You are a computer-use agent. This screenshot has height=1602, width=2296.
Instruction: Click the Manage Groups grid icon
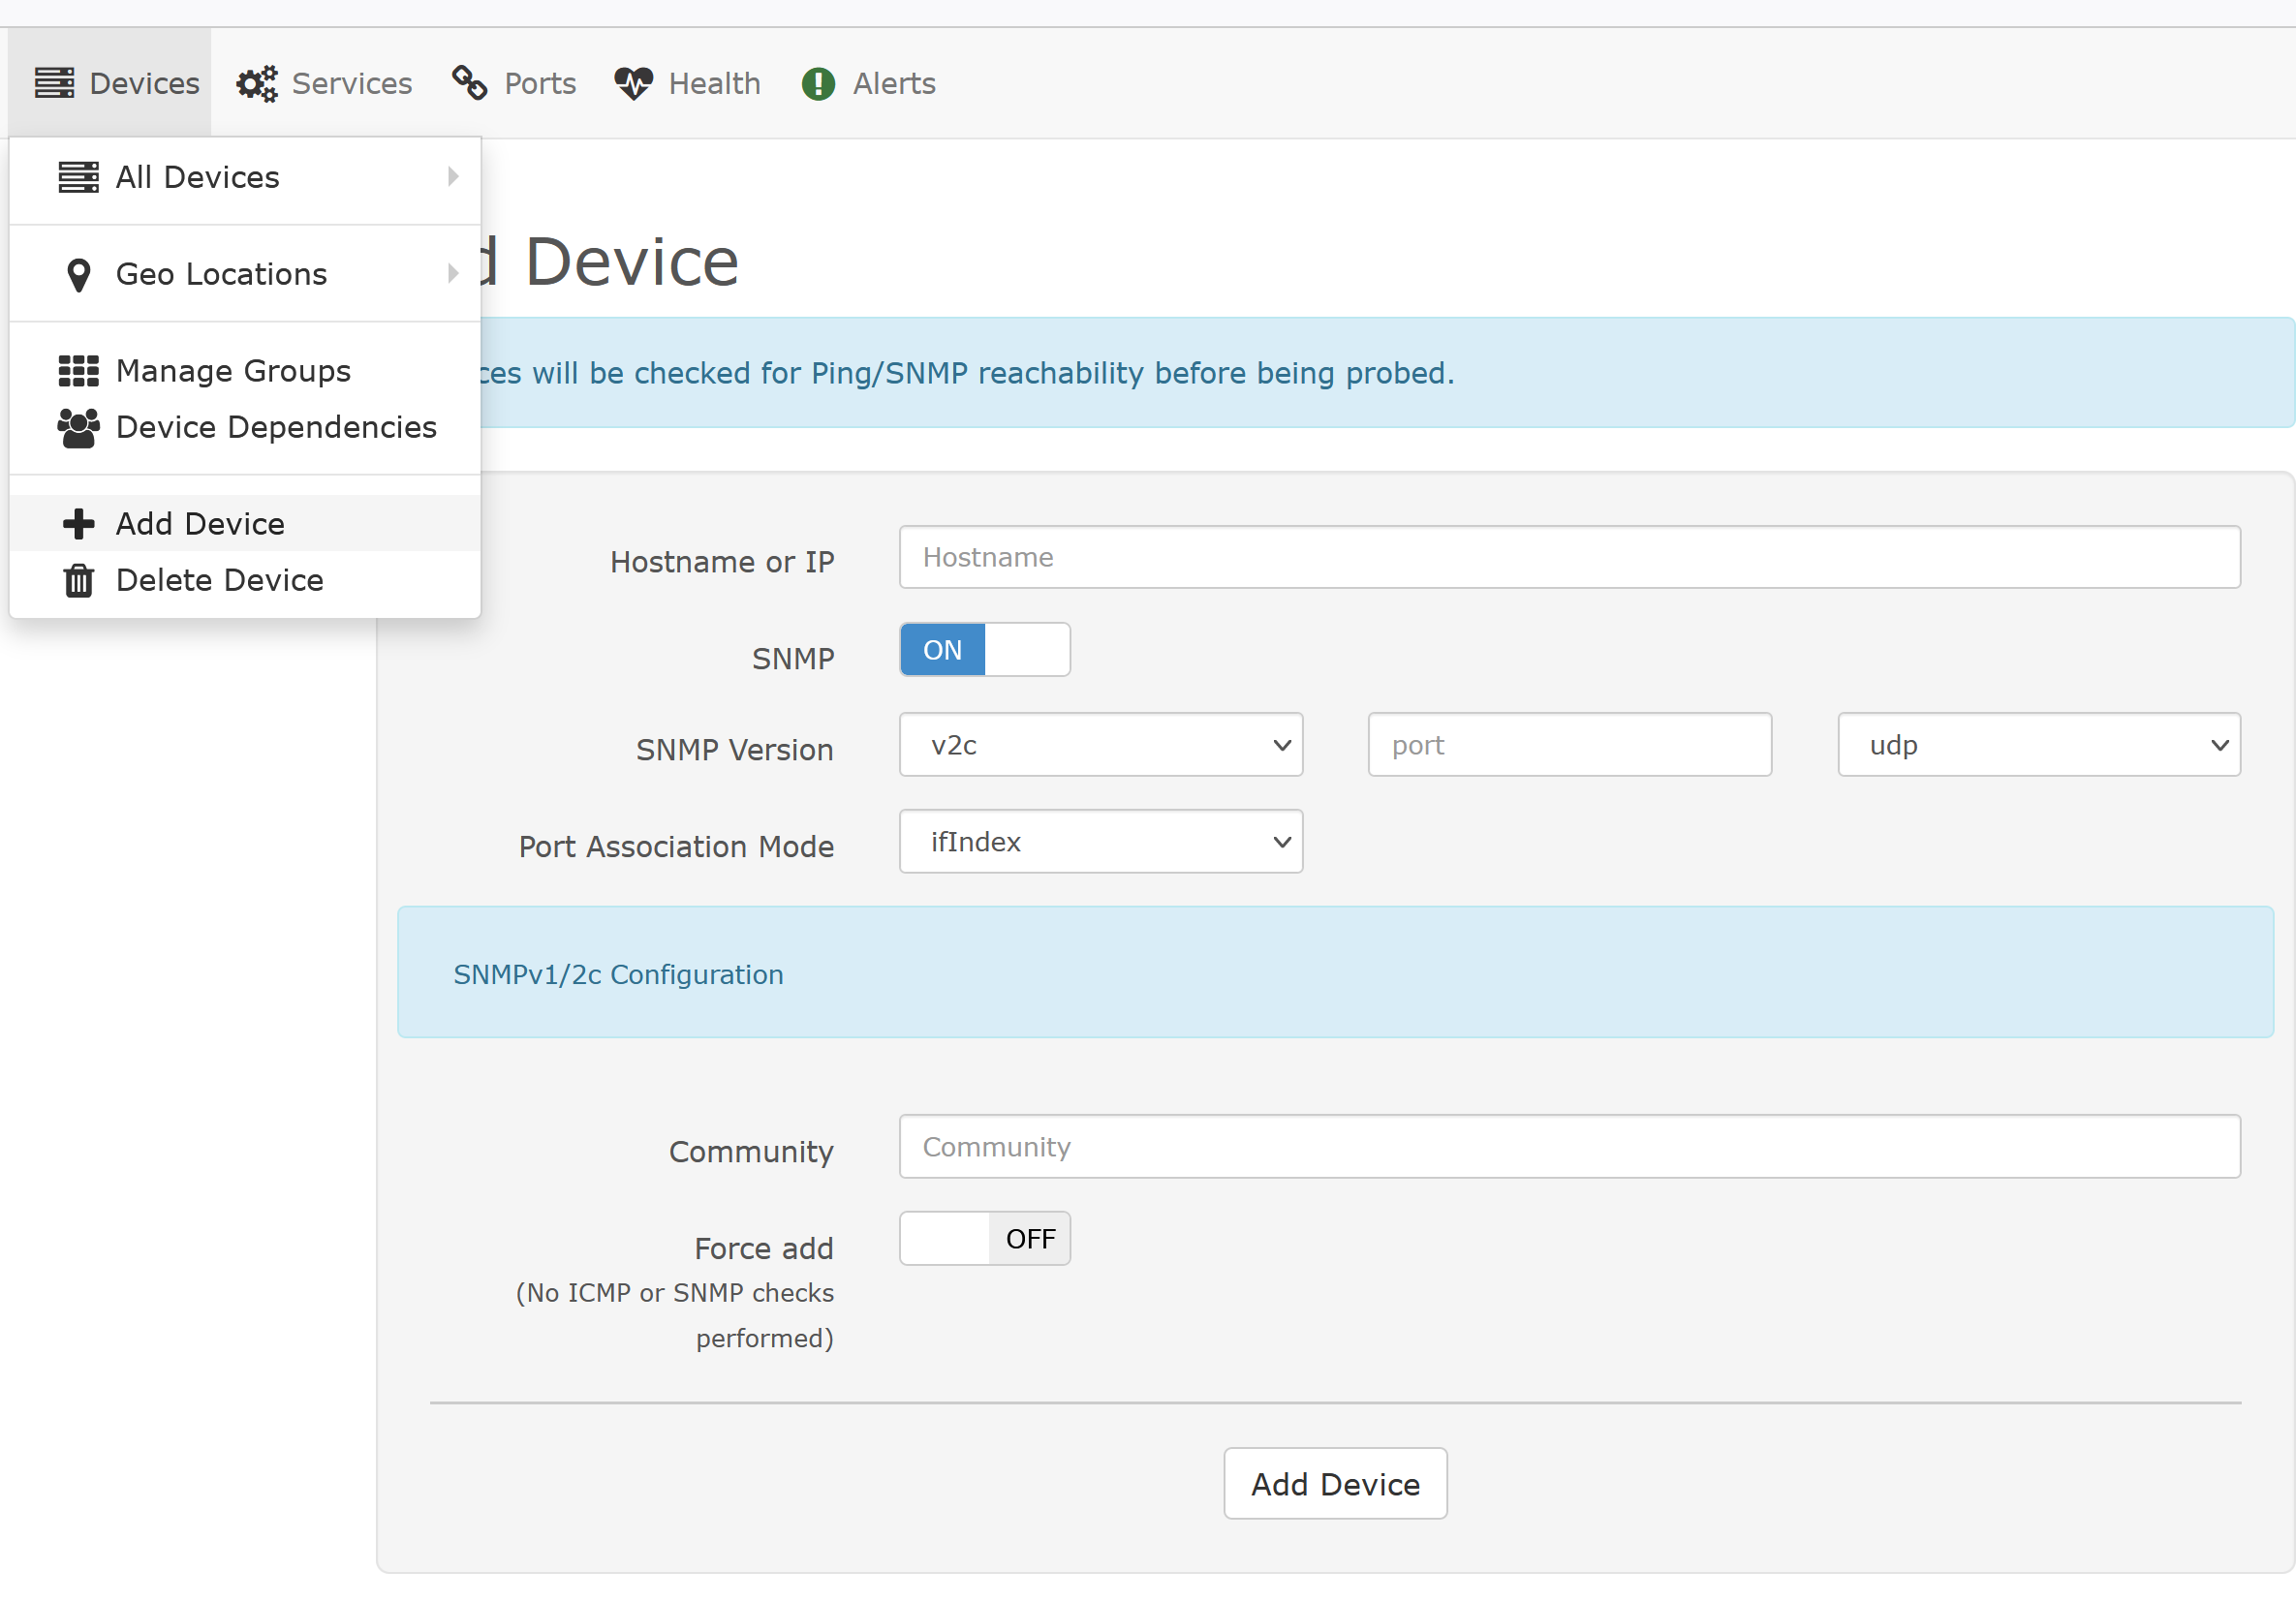pyautogui.click(x=78, y=371)
